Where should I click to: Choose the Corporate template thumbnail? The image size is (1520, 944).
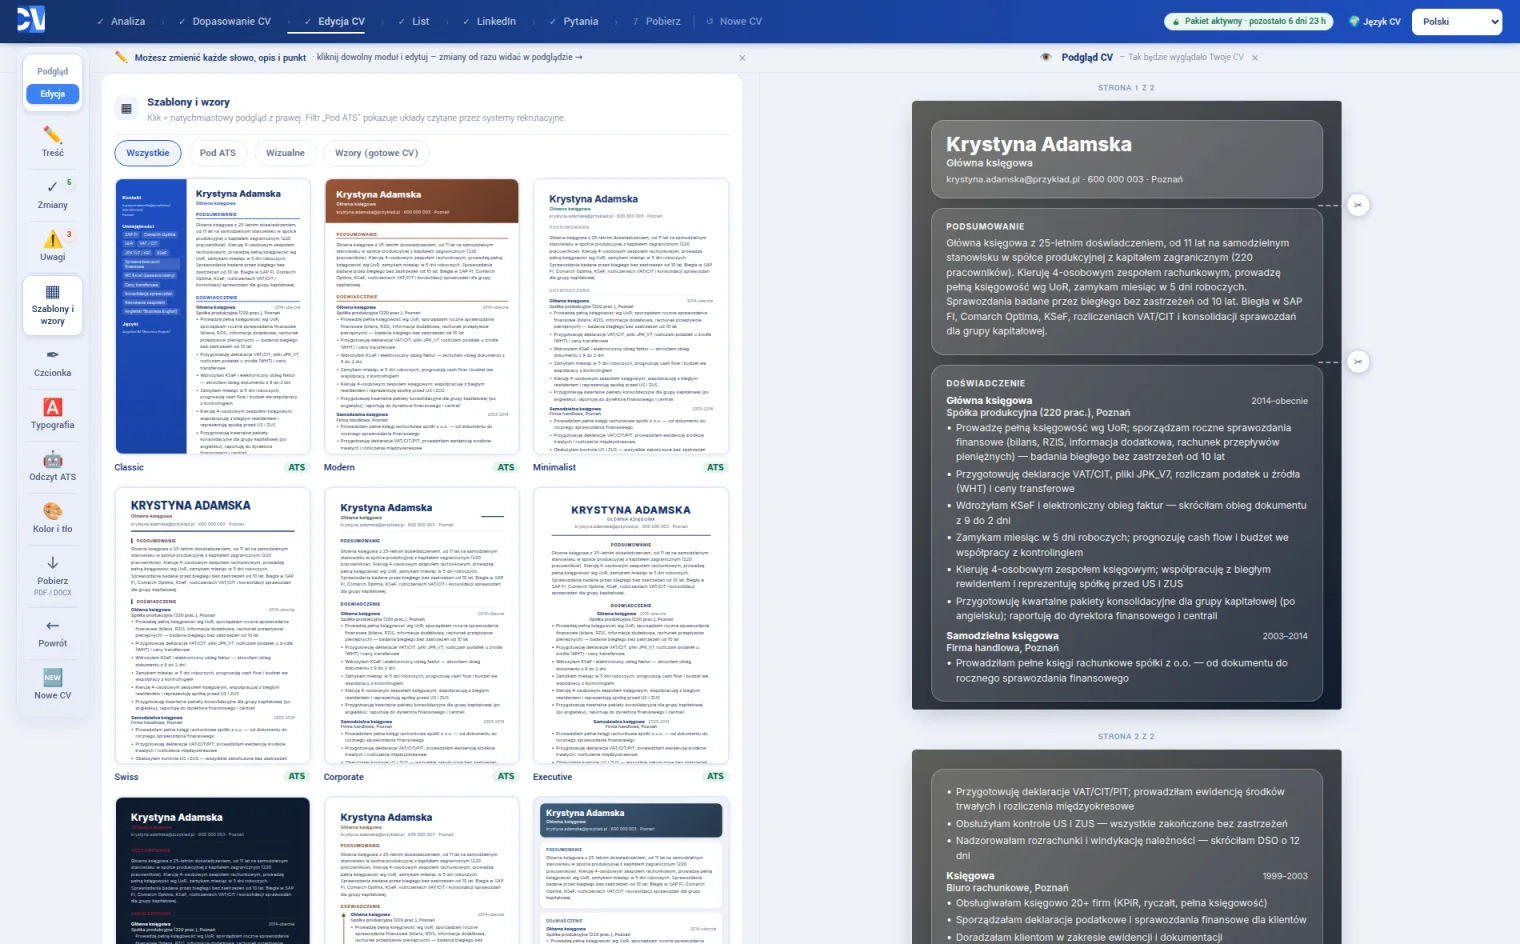pyautogui.click(x=422, y=626)
